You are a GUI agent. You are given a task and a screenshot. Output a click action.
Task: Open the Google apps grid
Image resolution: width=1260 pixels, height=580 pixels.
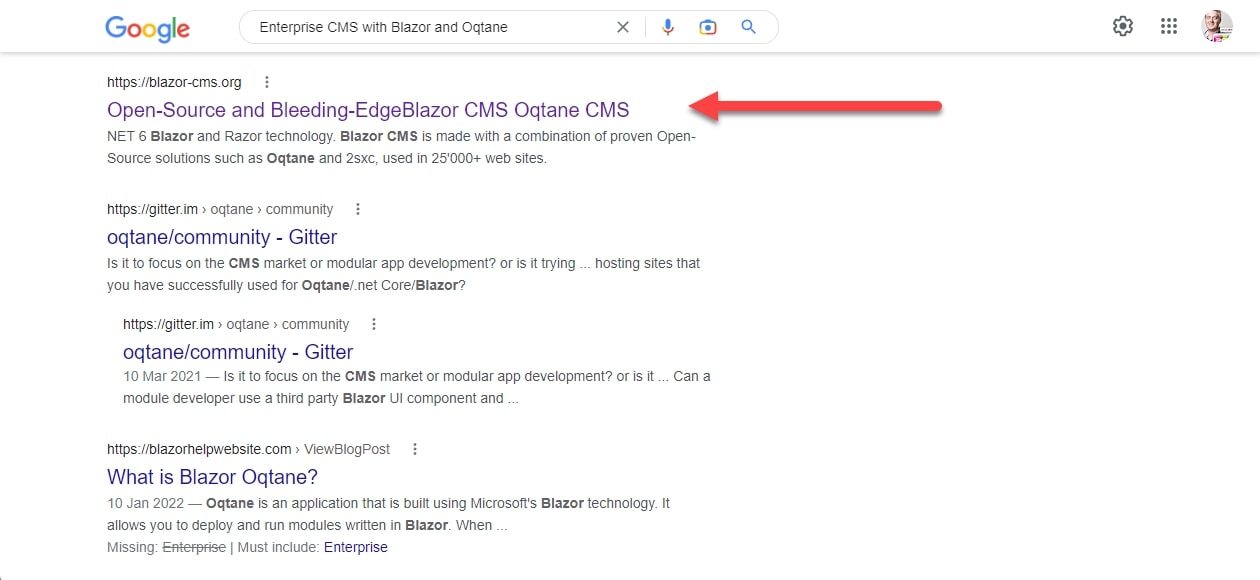[1169, 27]
